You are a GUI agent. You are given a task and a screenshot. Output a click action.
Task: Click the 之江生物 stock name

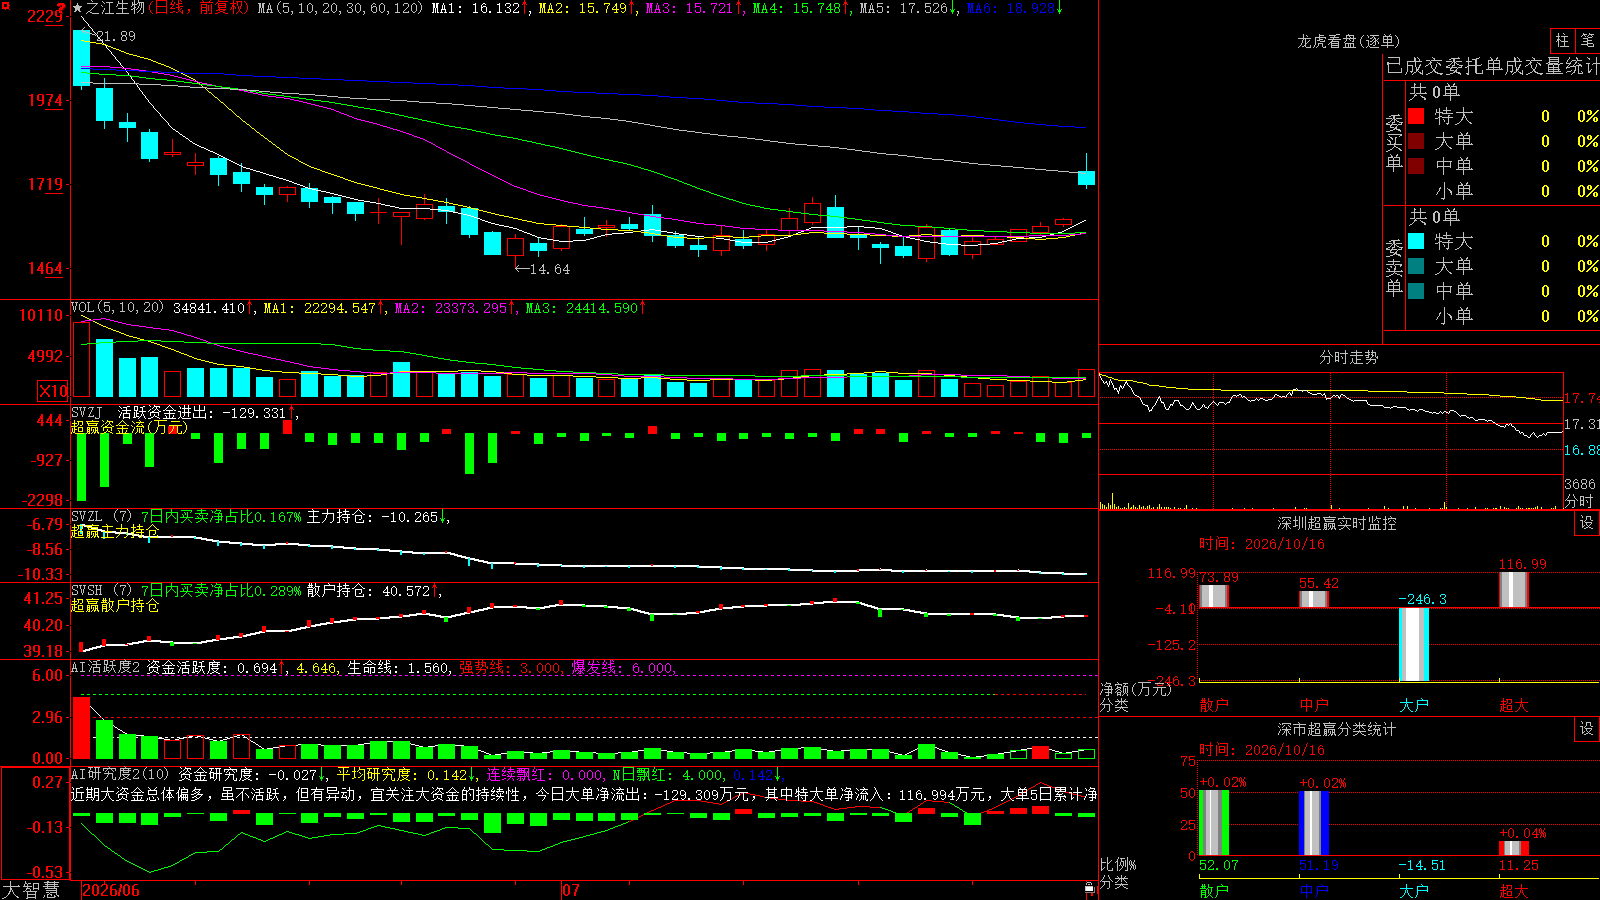point(115,8)
